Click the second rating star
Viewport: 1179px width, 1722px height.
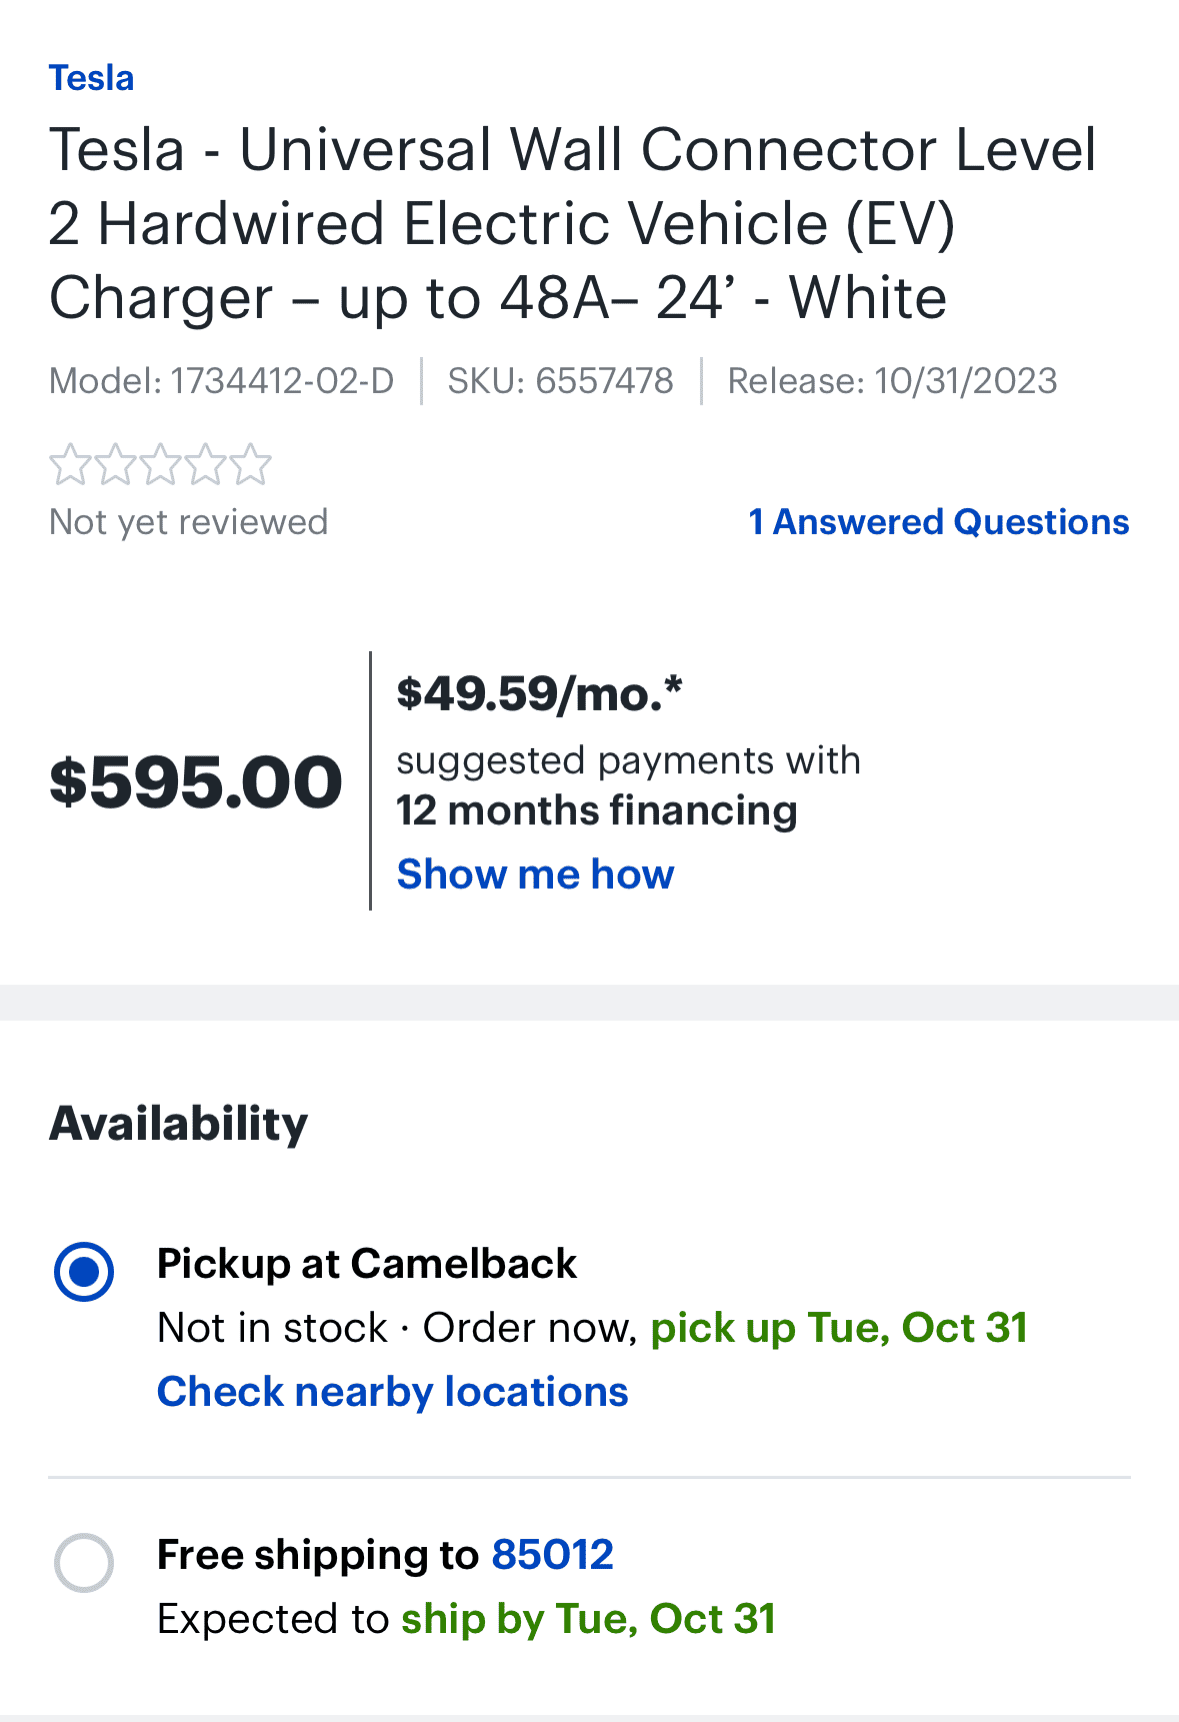[115, 464]
